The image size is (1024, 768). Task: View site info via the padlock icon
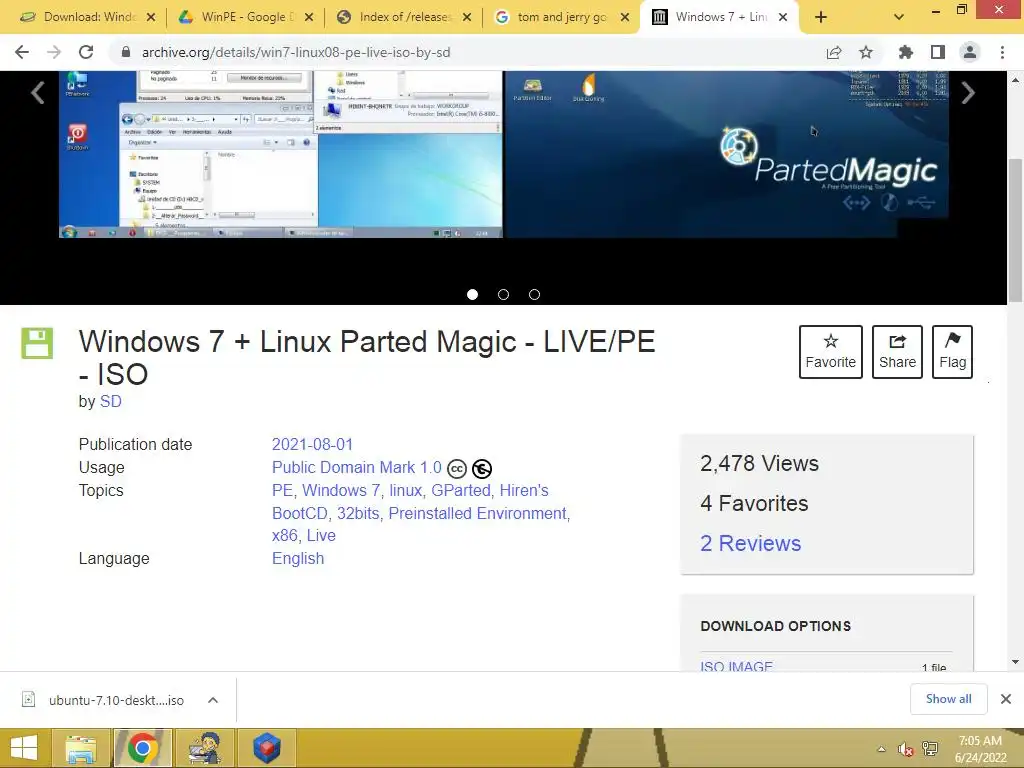coord(126,52)
